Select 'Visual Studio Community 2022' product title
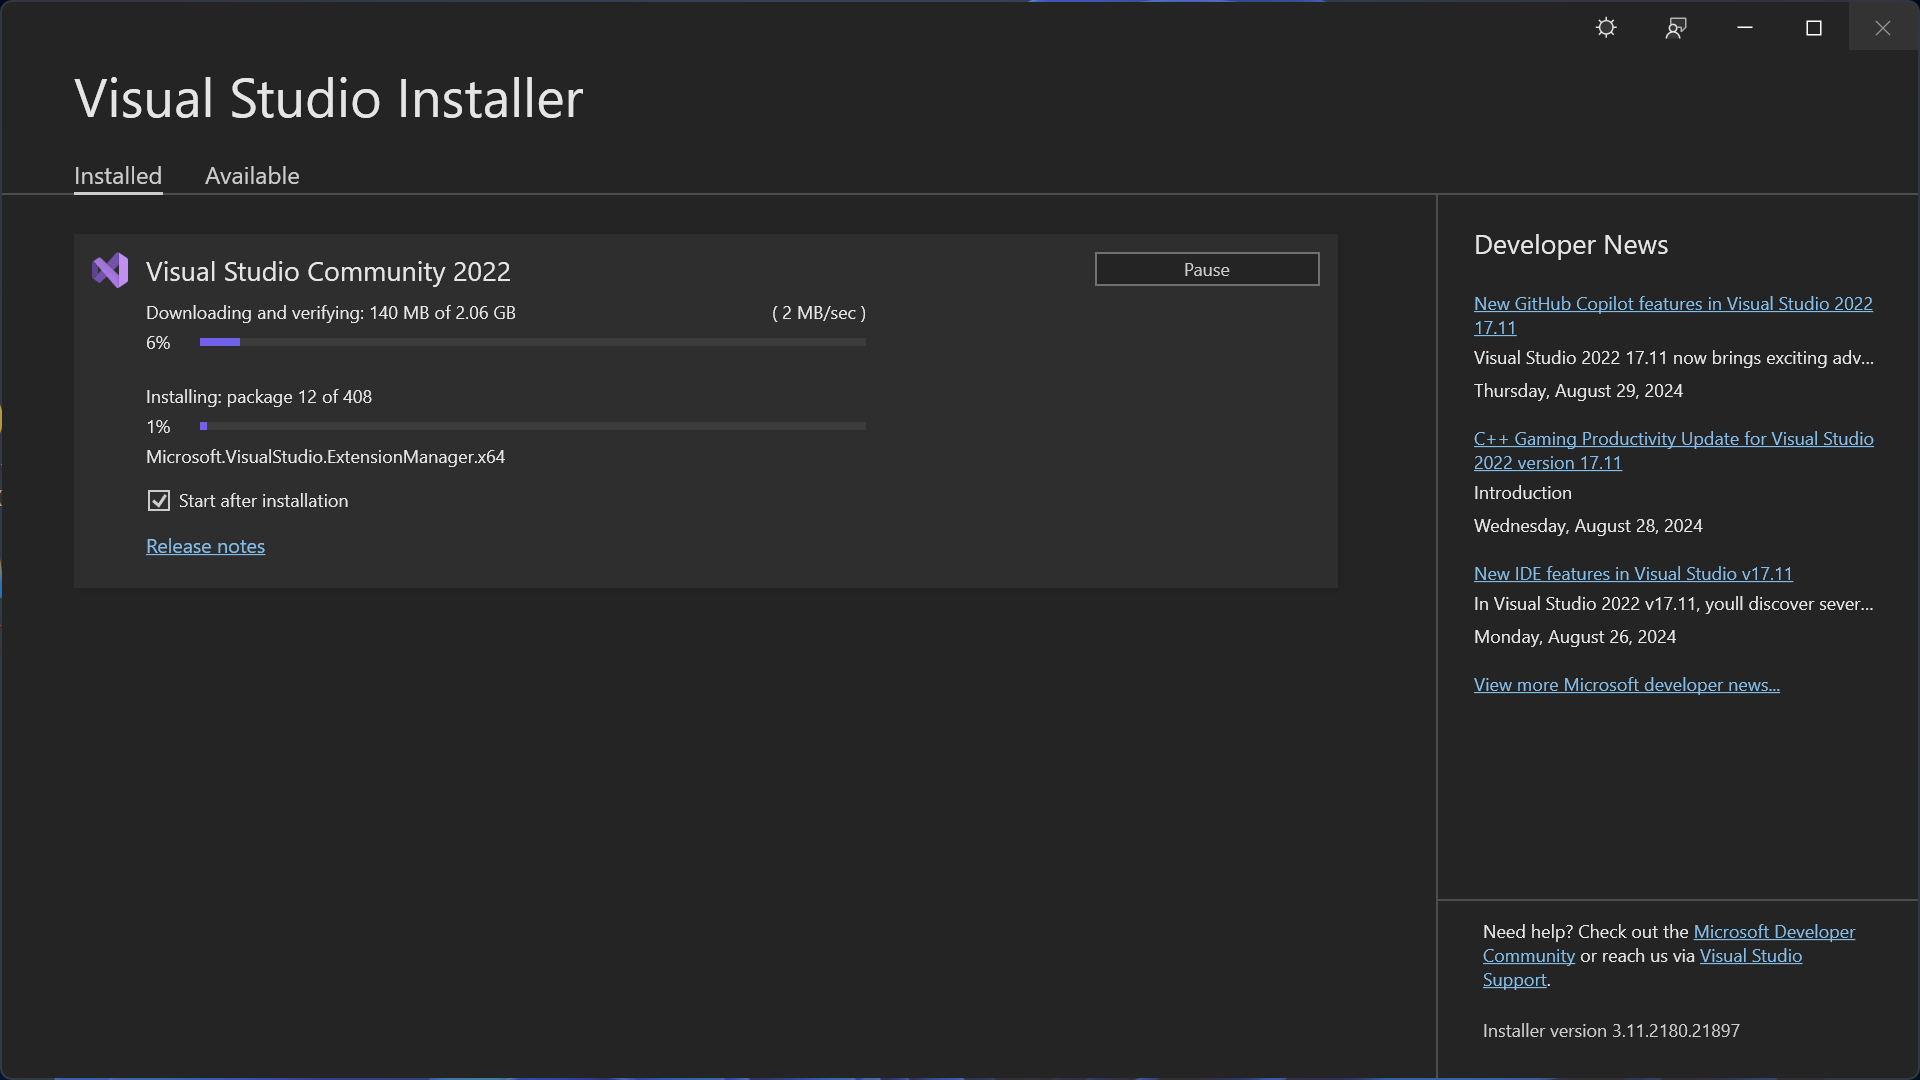This screenshot has height=1080, width=1920. pos(328,271)
